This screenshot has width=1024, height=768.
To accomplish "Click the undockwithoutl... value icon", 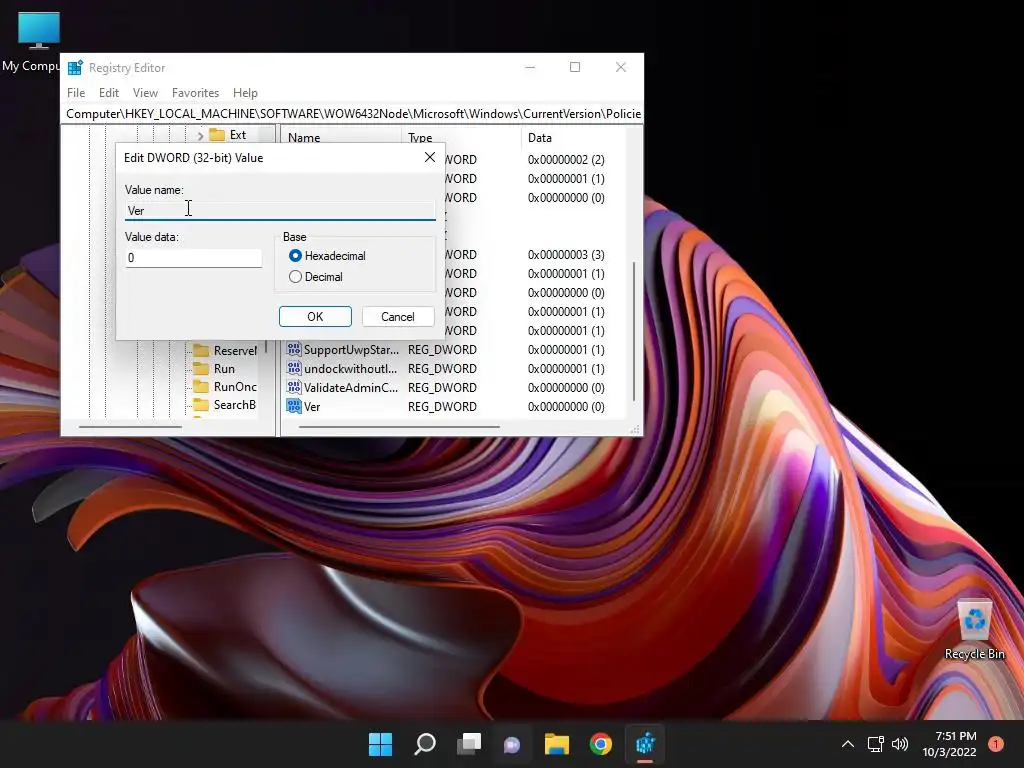I will click(x=294, y=368).
